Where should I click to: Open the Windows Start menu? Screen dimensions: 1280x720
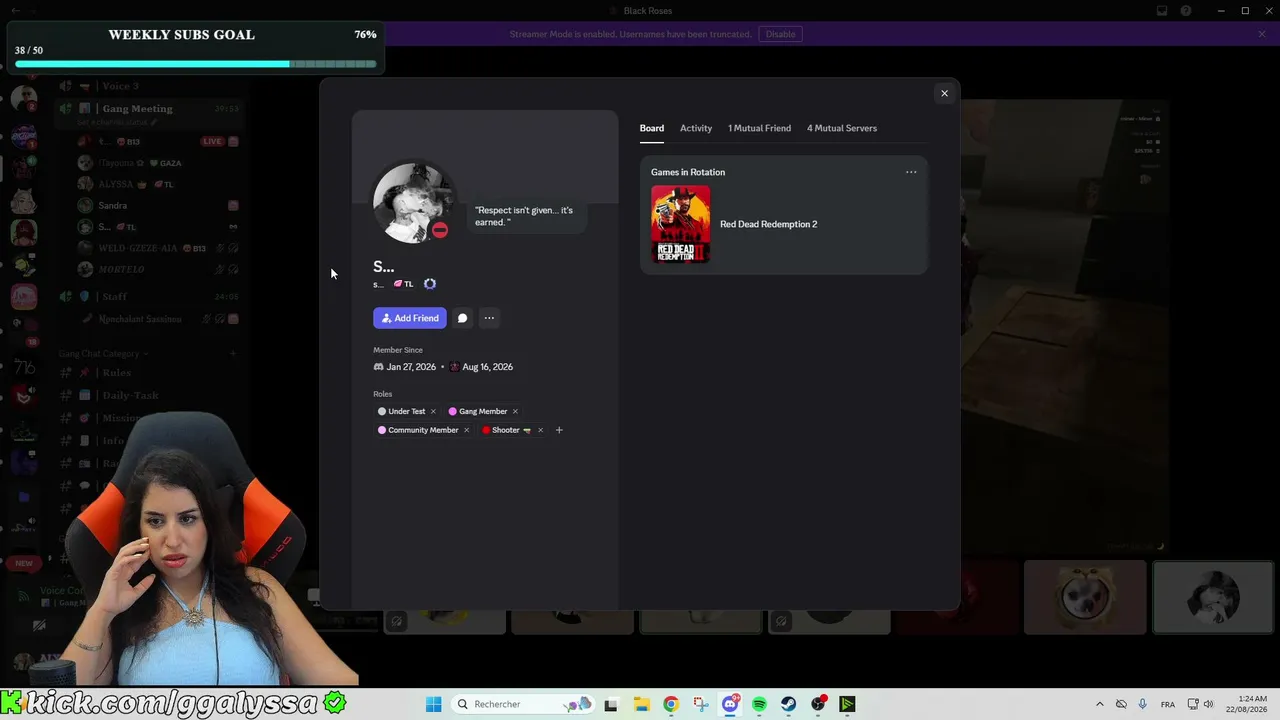[x=433, y=704]
